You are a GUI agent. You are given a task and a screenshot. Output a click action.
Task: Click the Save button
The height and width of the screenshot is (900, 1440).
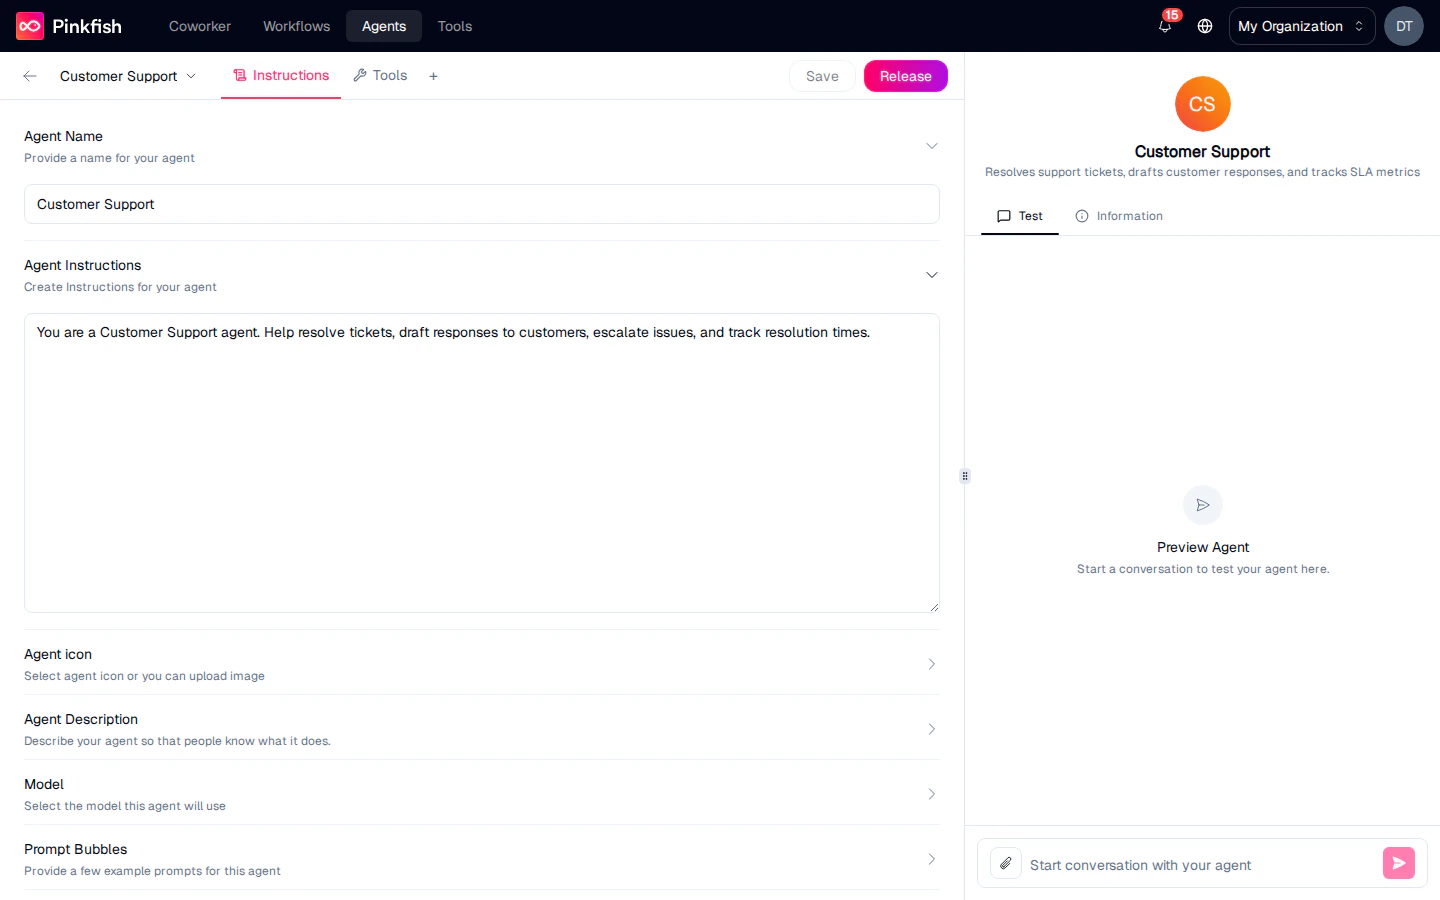click(822, 75)
